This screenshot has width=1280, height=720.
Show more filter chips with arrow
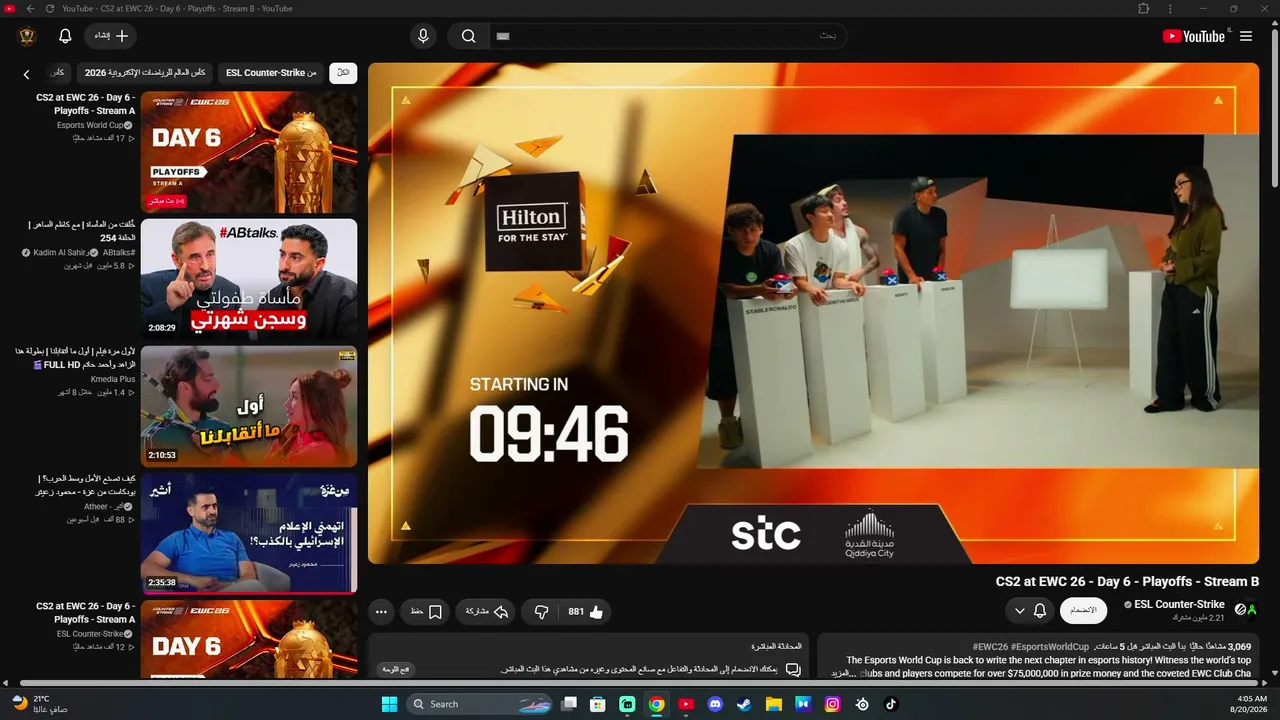pos(26,74)
